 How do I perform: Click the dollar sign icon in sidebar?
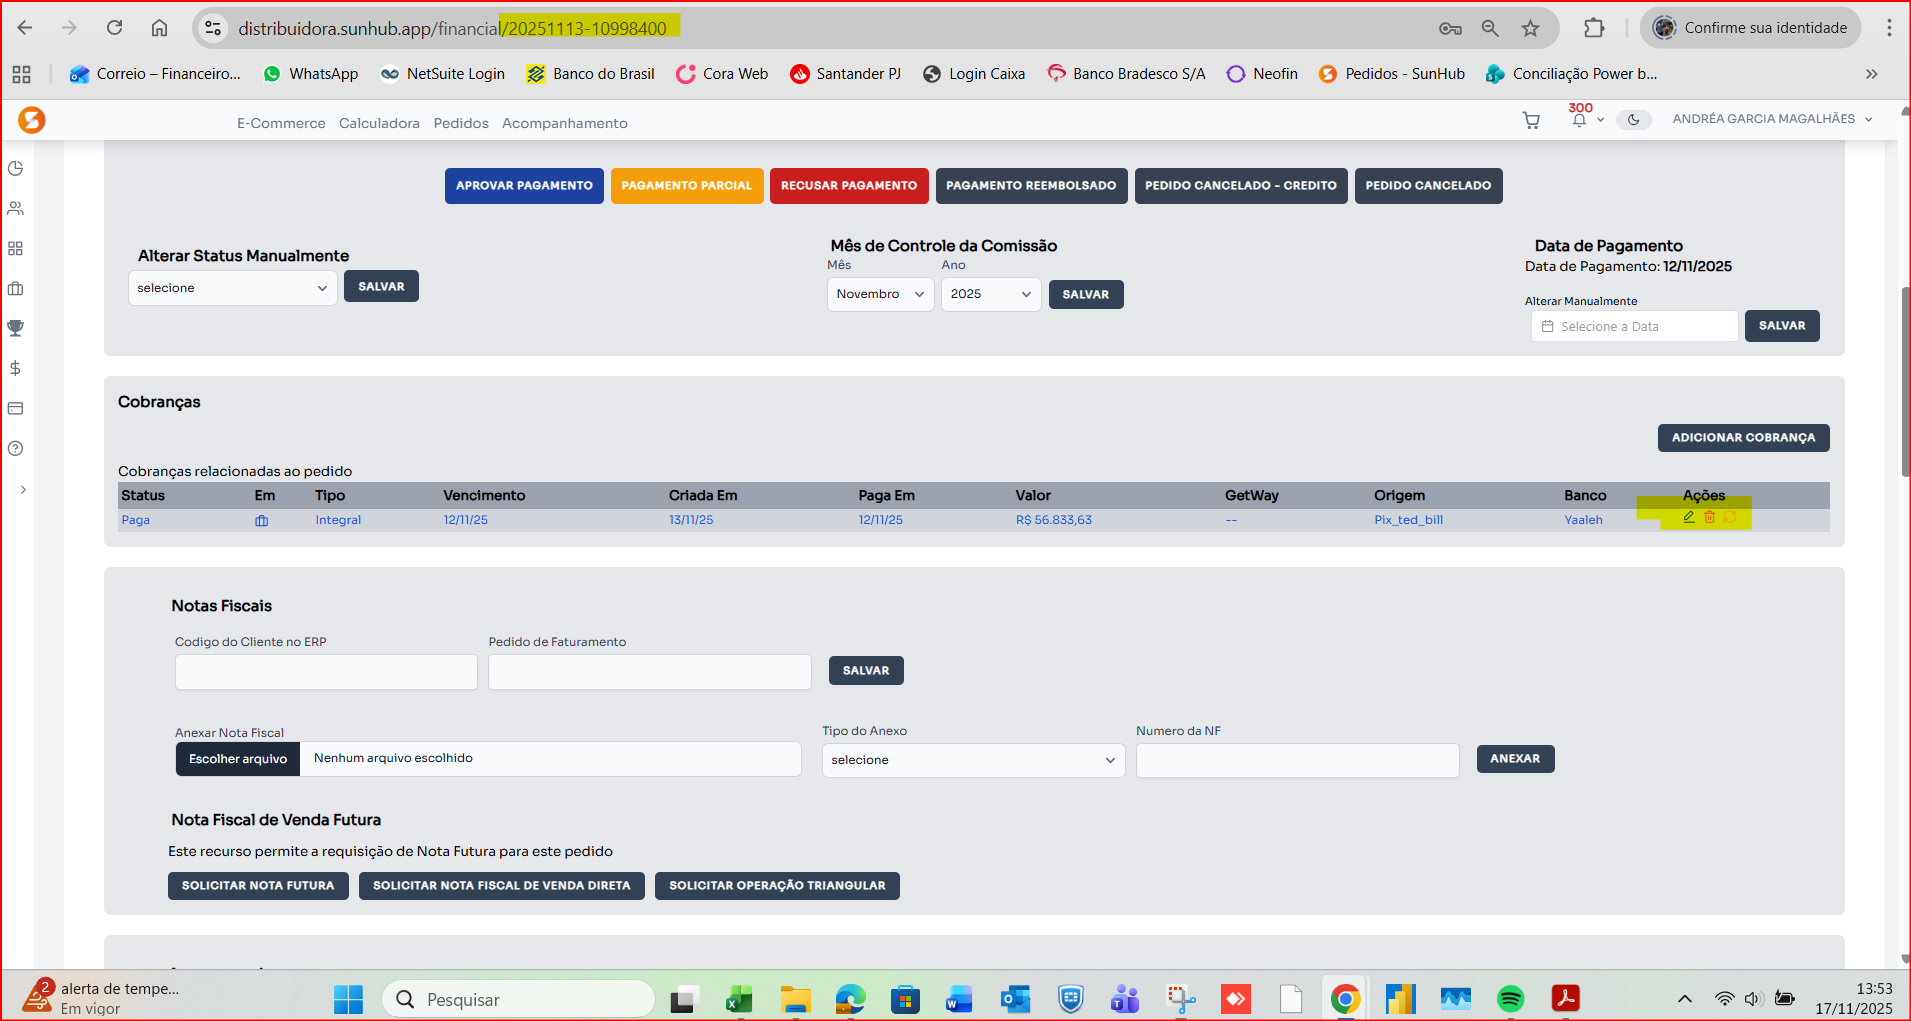[x=16, y=368]
